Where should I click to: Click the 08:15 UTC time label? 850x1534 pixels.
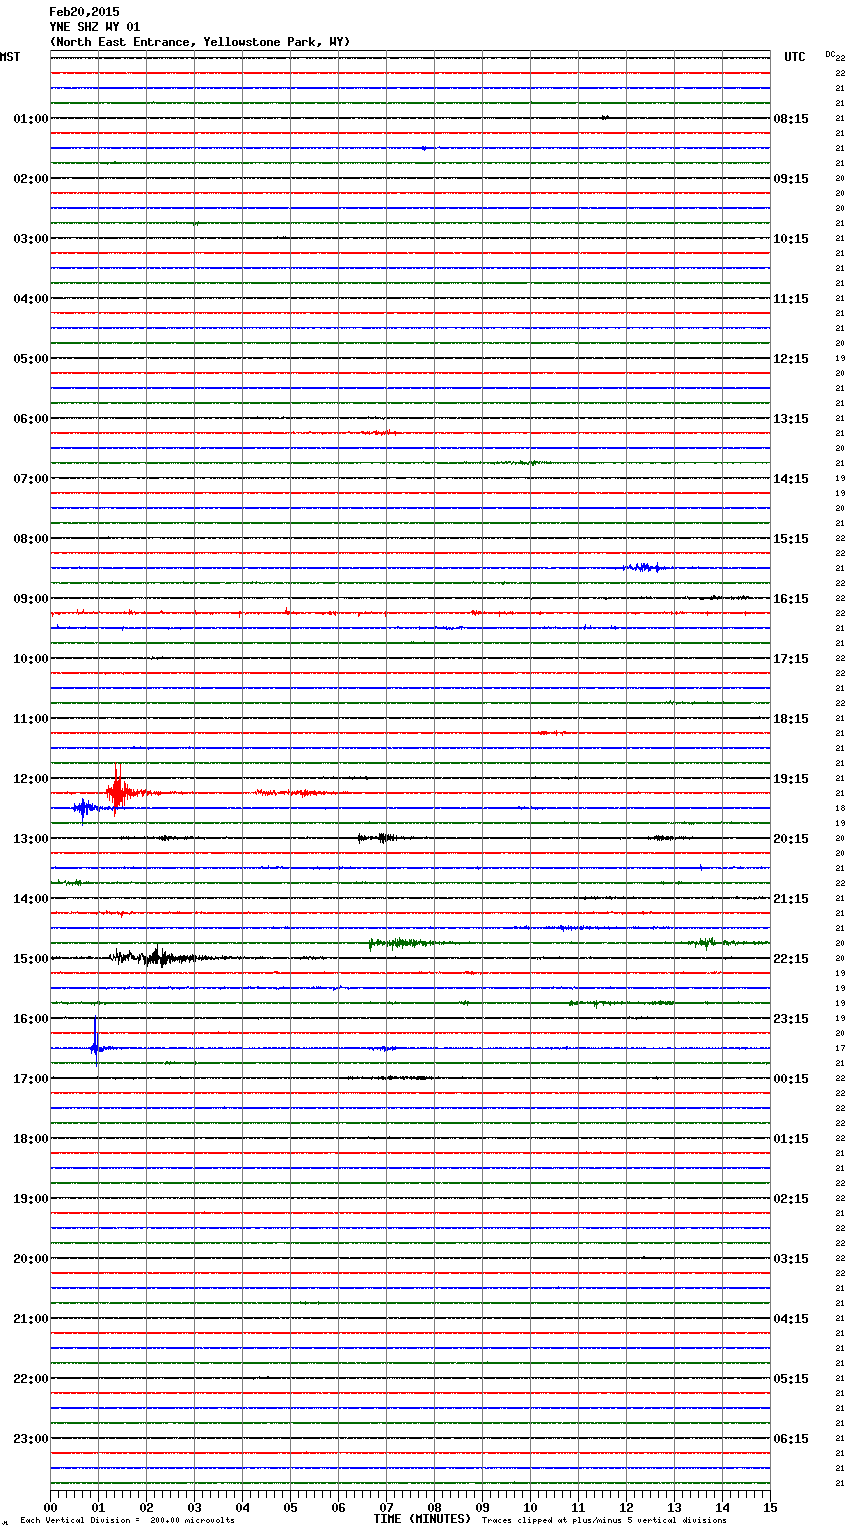(791, 119)
